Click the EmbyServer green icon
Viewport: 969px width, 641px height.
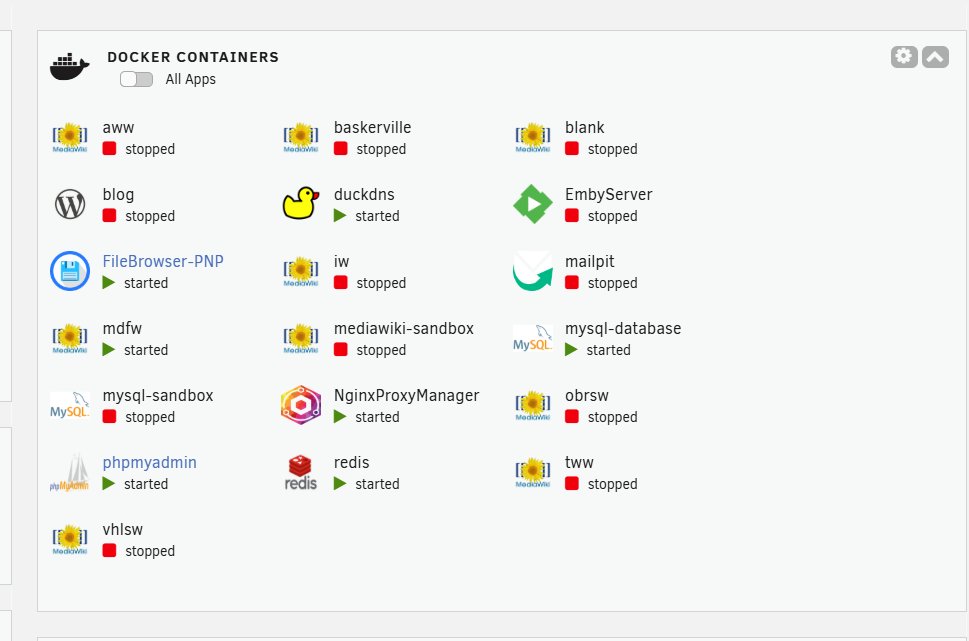click(533, 204)
